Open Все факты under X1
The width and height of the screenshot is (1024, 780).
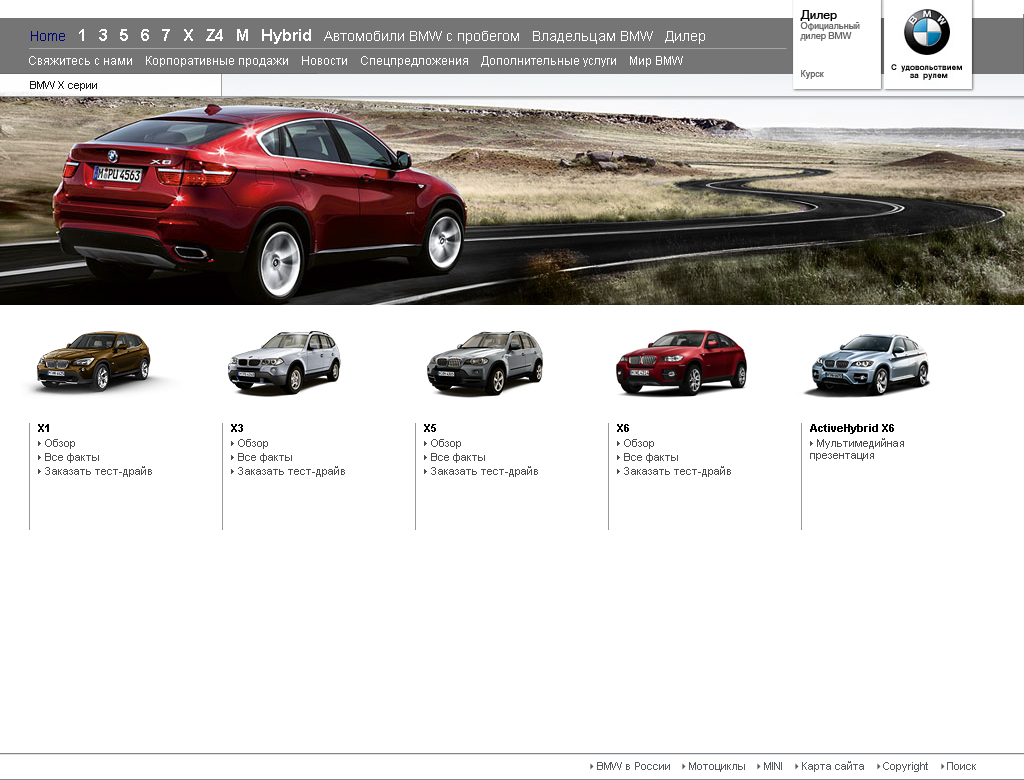(x=72, y=457)
